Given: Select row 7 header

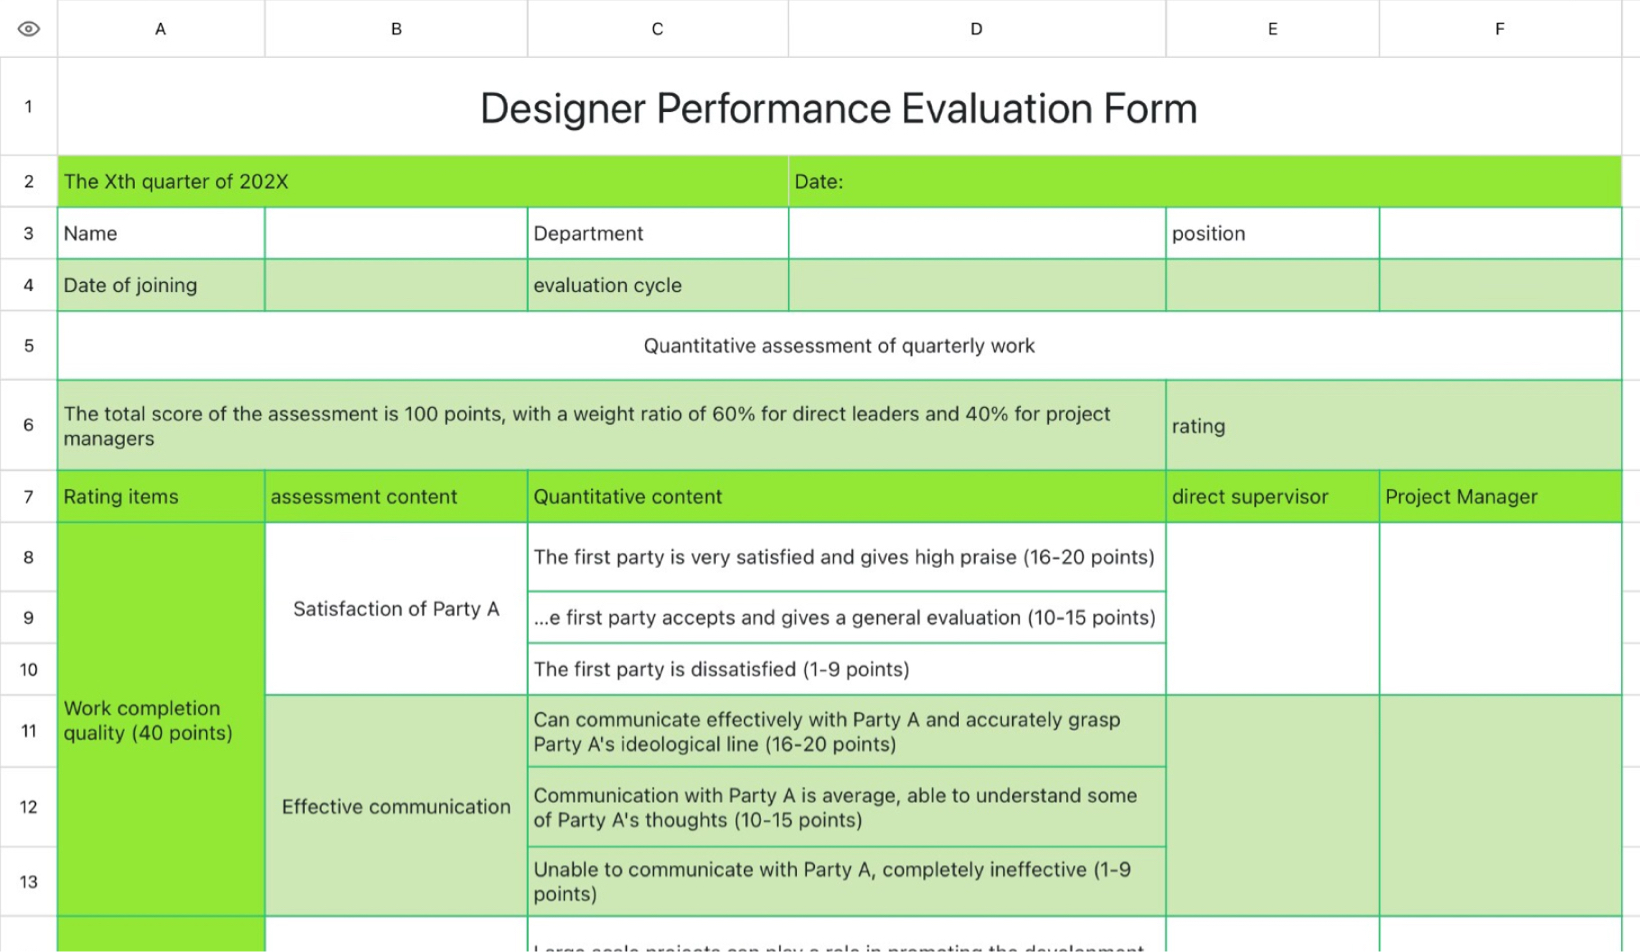Looking at the screenshot, I should click(29, 497).
